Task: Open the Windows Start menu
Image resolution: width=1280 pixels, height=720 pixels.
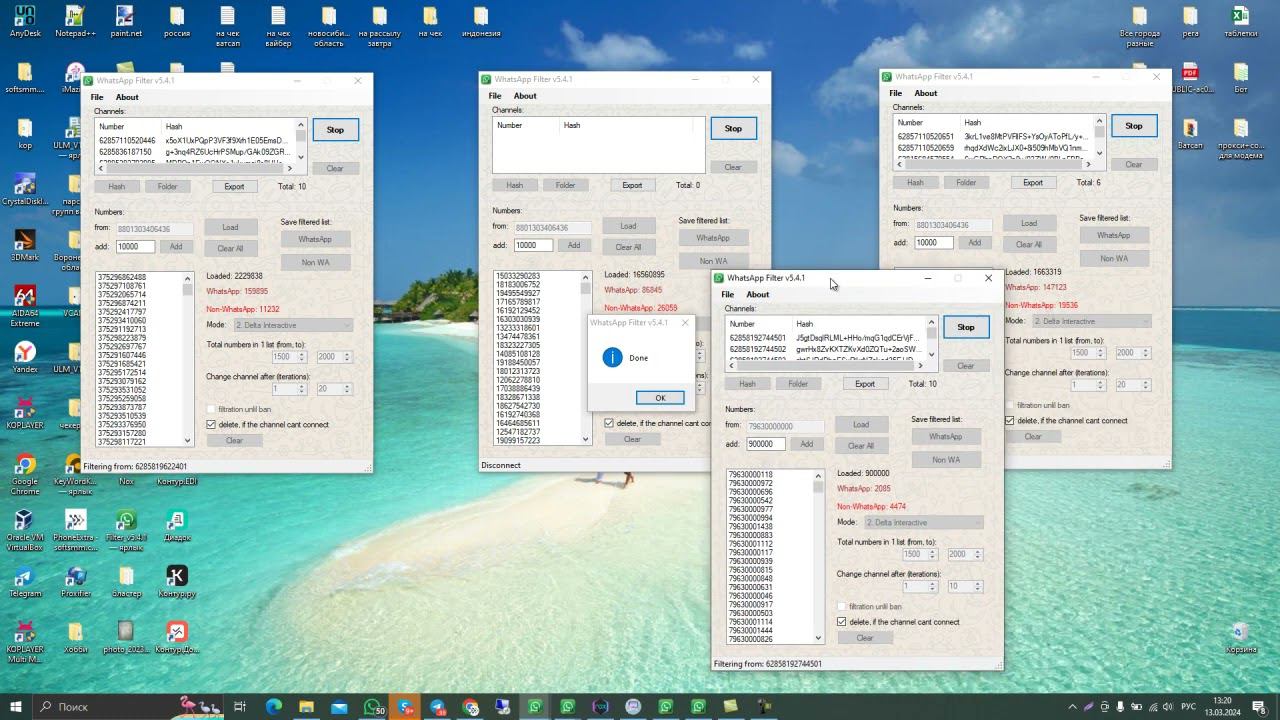Action: 17,706
